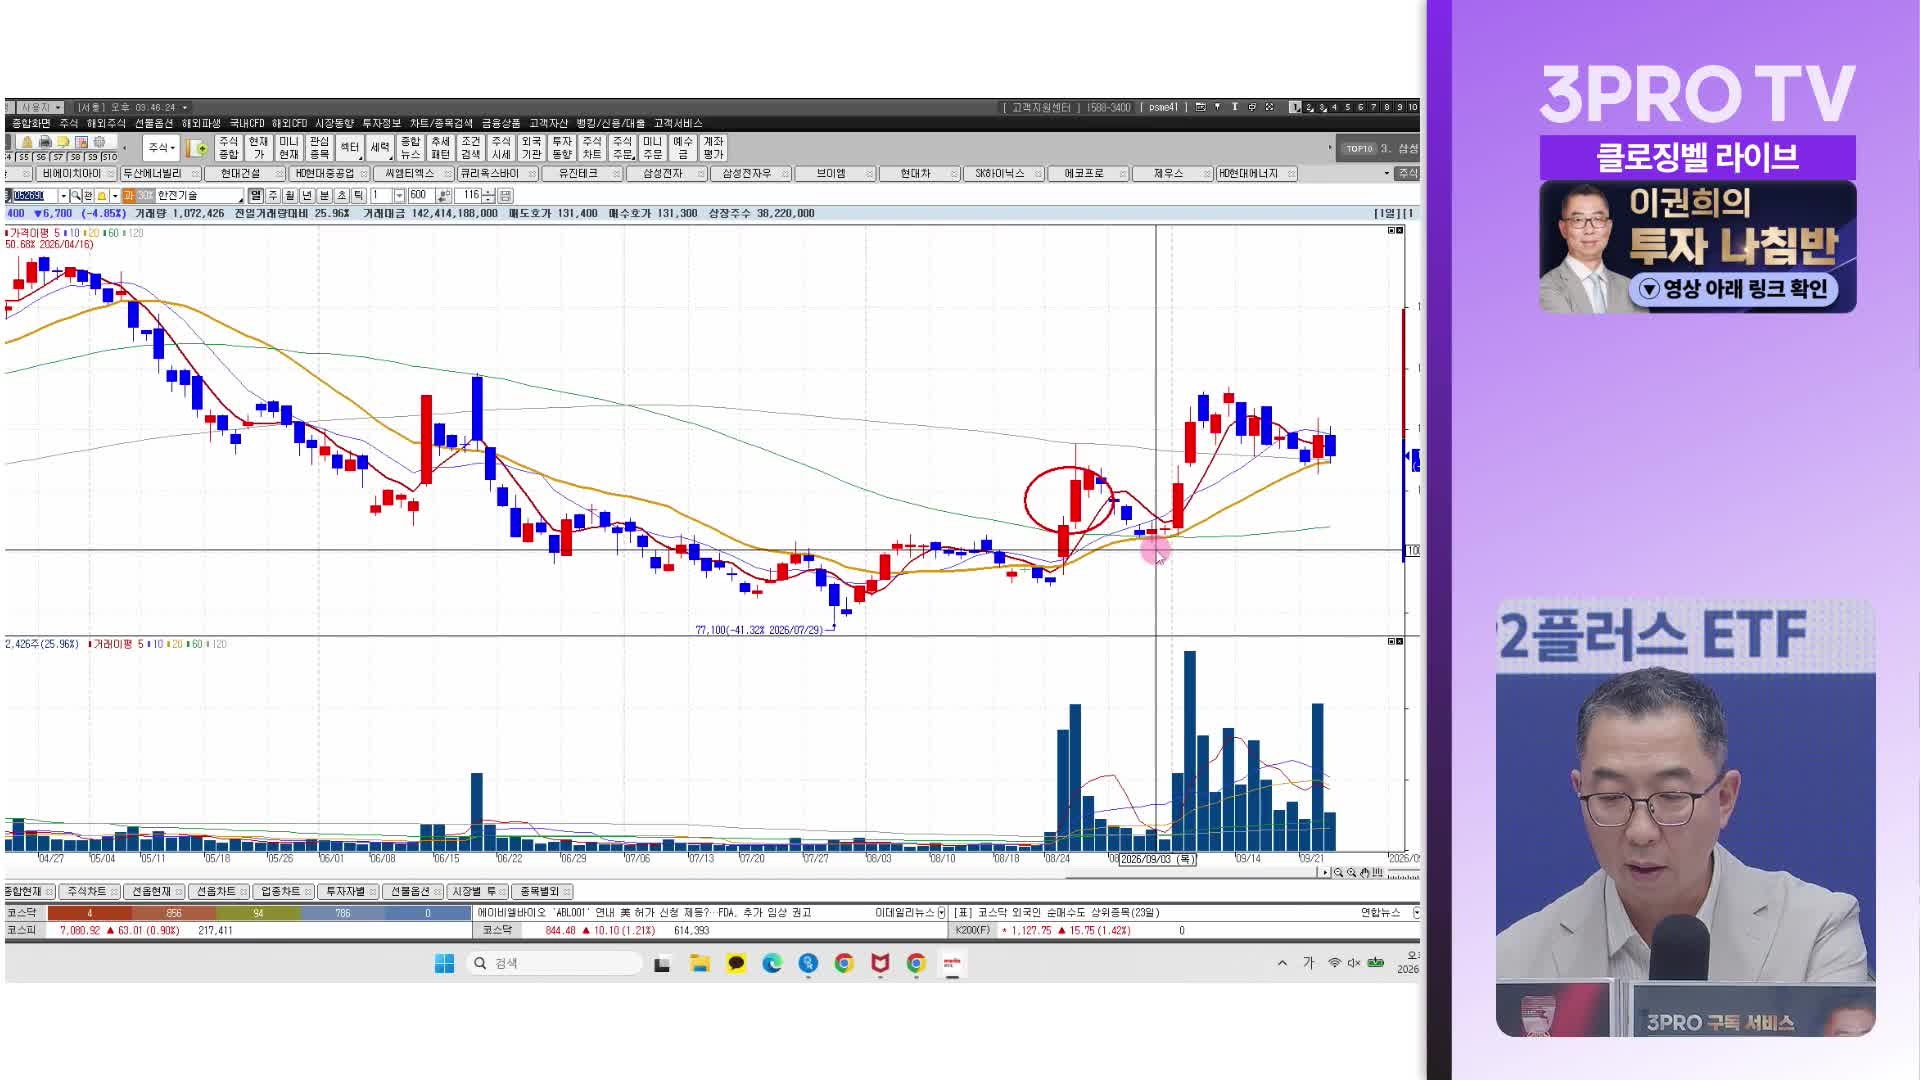Click the Windows taskbar search box
The image size is (1920, 1080).
click(556, 963)
